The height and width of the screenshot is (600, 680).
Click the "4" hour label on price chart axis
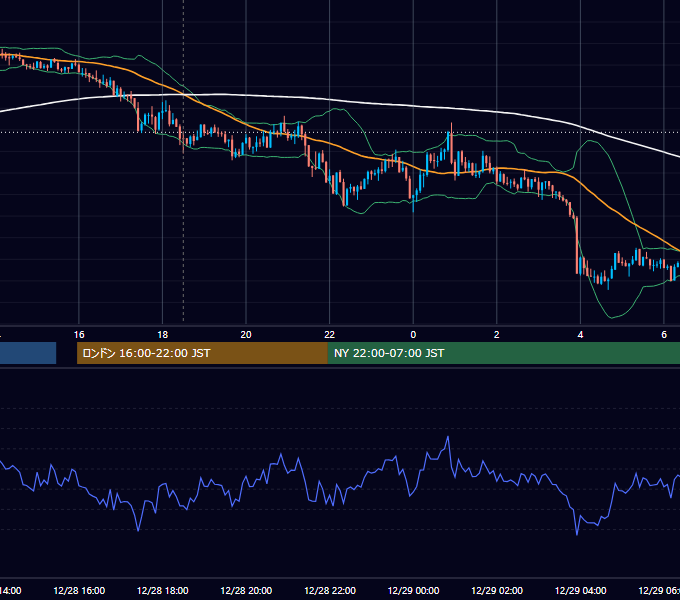[580, 334]
